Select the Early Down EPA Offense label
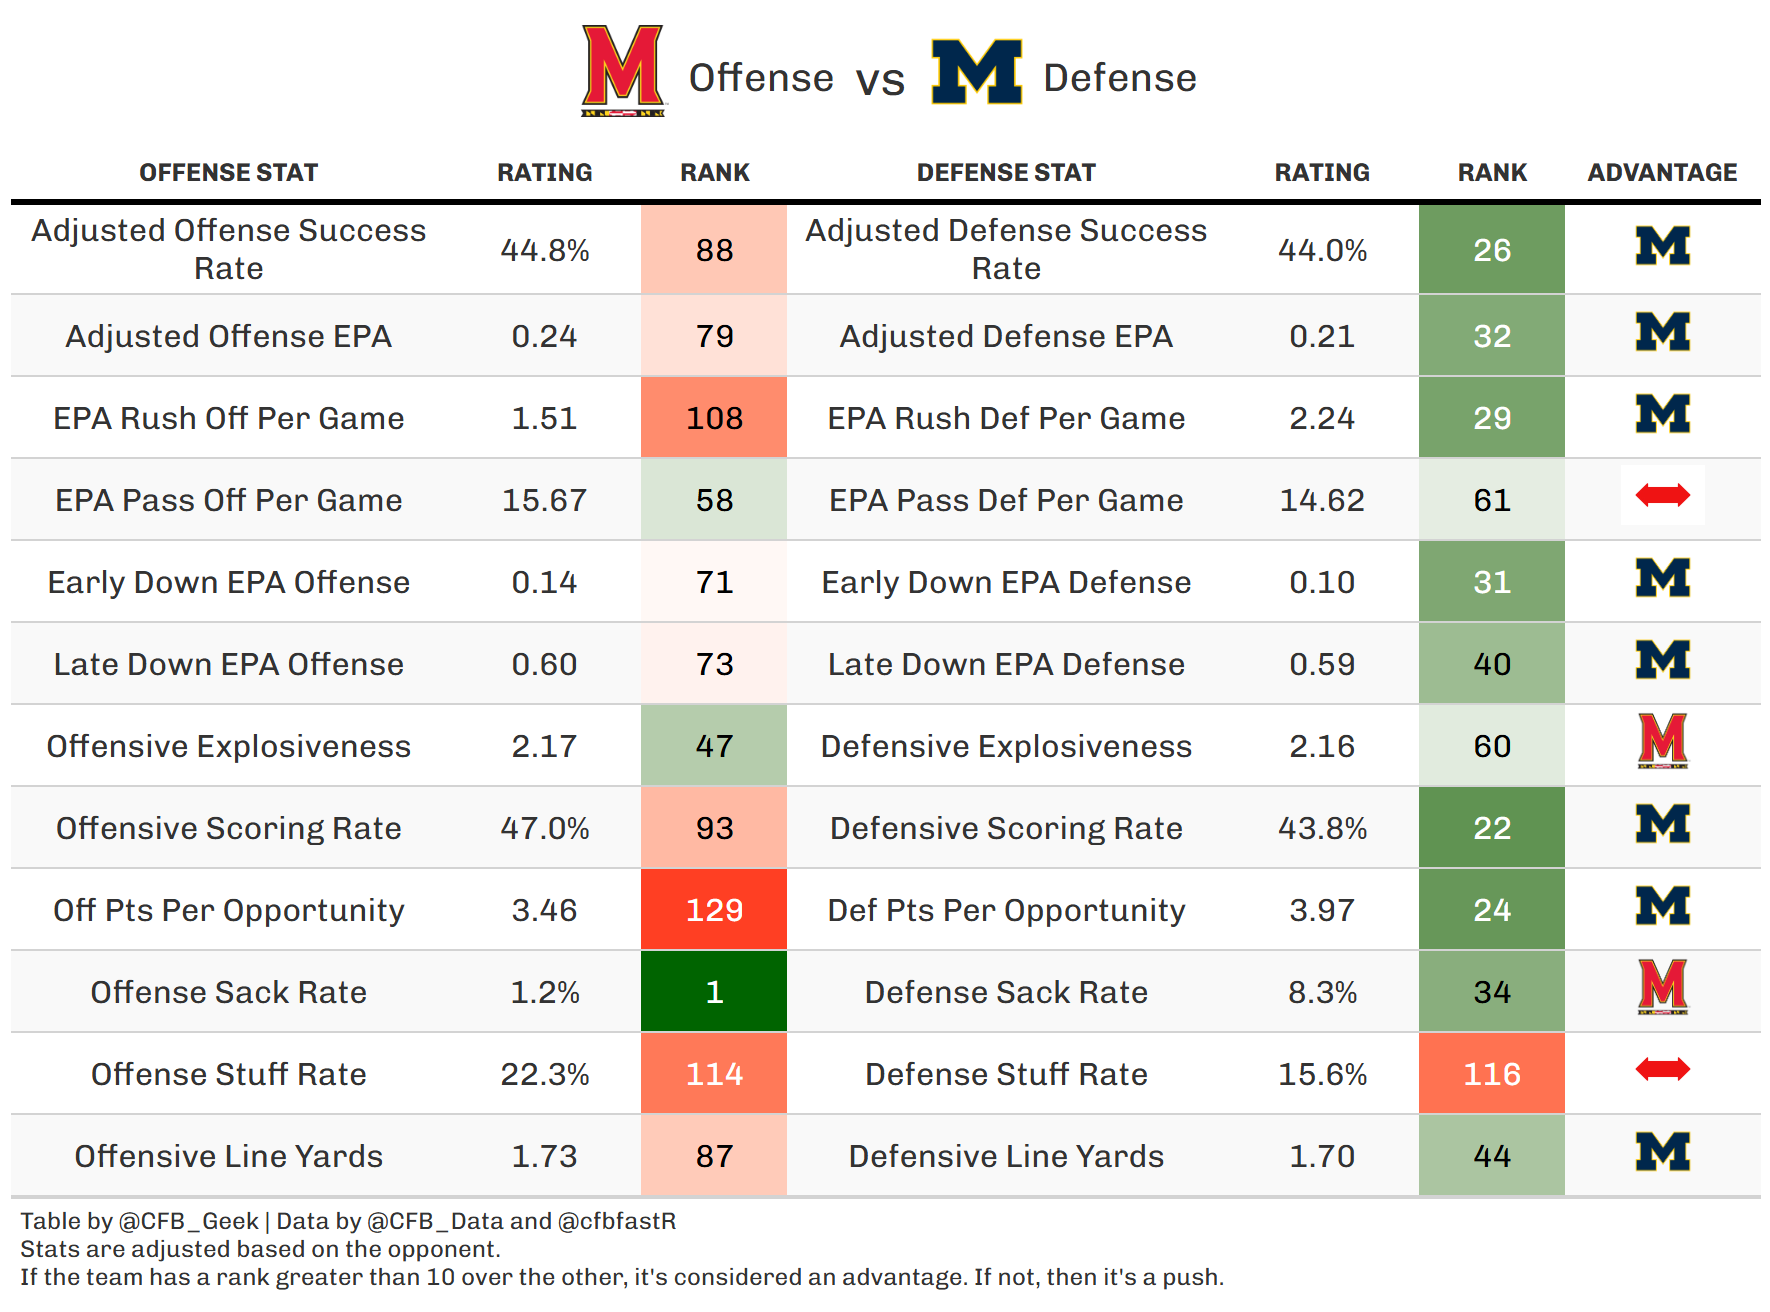The height and width of the screenshot is (1312, 1770). [228, 582]
